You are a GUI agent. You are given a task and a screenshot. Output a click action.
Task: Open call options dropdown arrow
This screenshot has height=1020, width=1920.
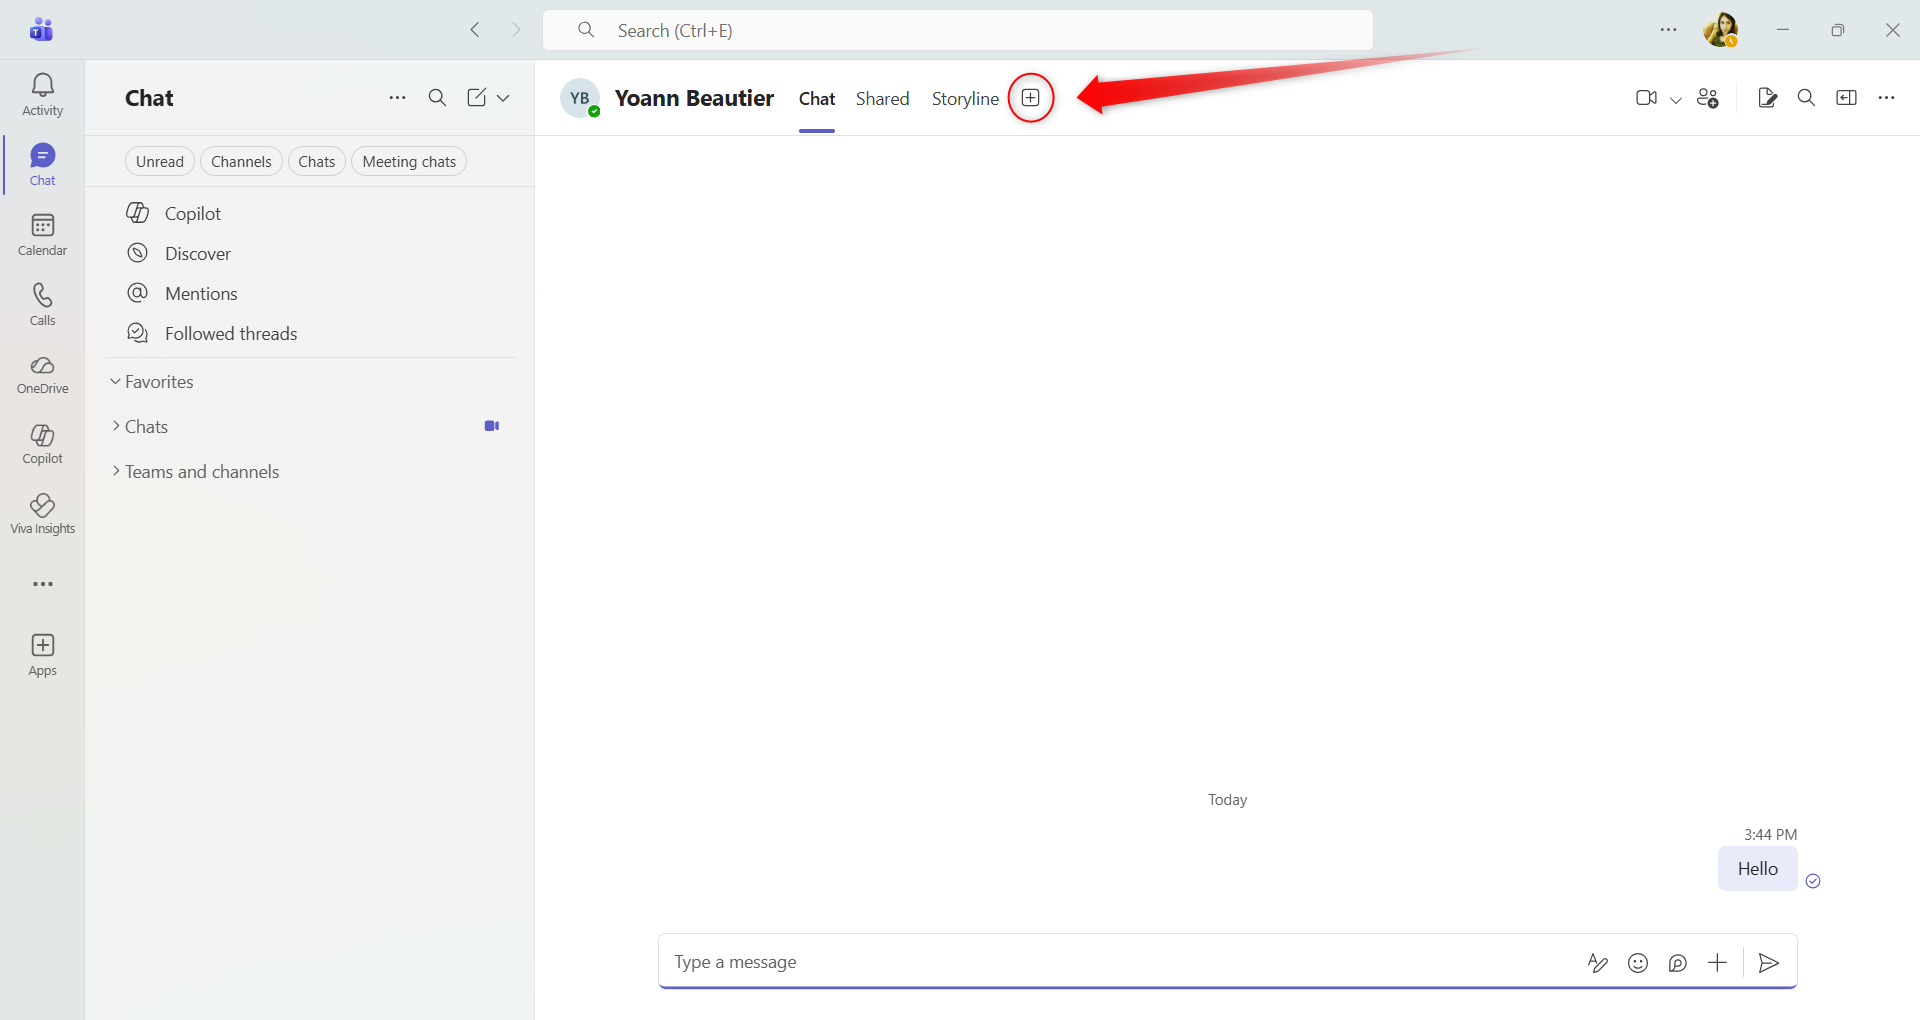click(1676, 99)
